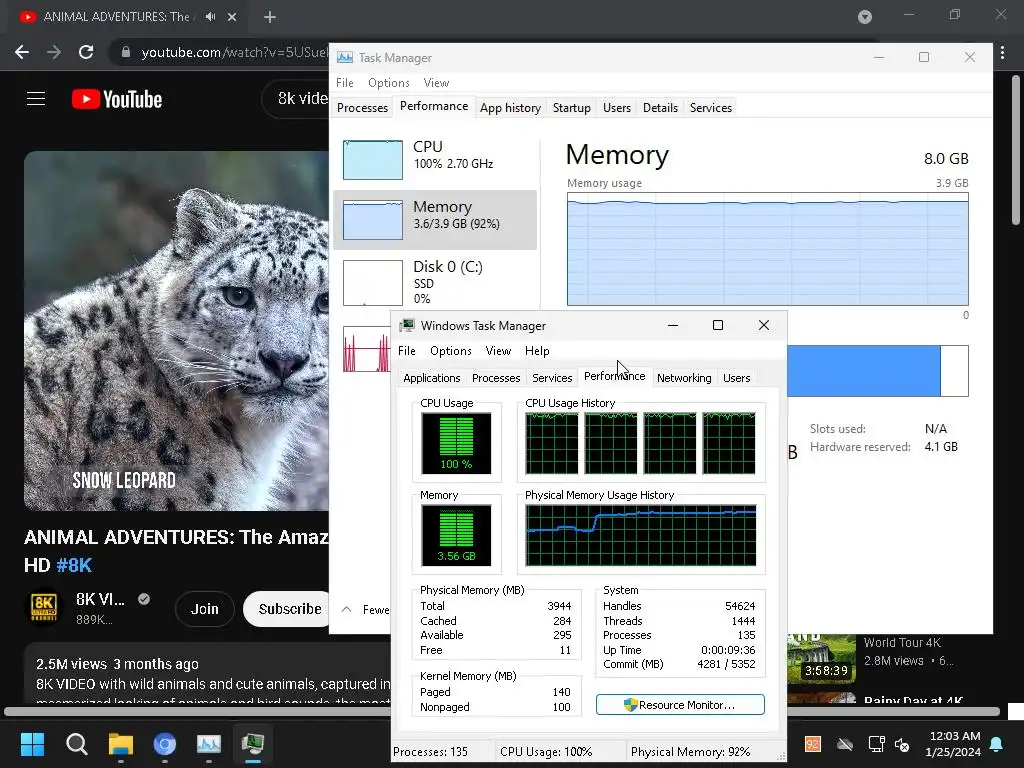Open the notification bell in tray
This screenshot has height=768, width=1024.
[997, 744]
